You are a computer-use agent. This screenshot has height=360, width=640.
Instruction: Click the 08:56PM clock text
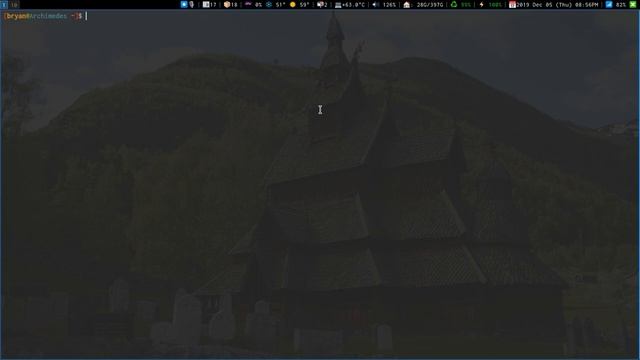point(586,5)
